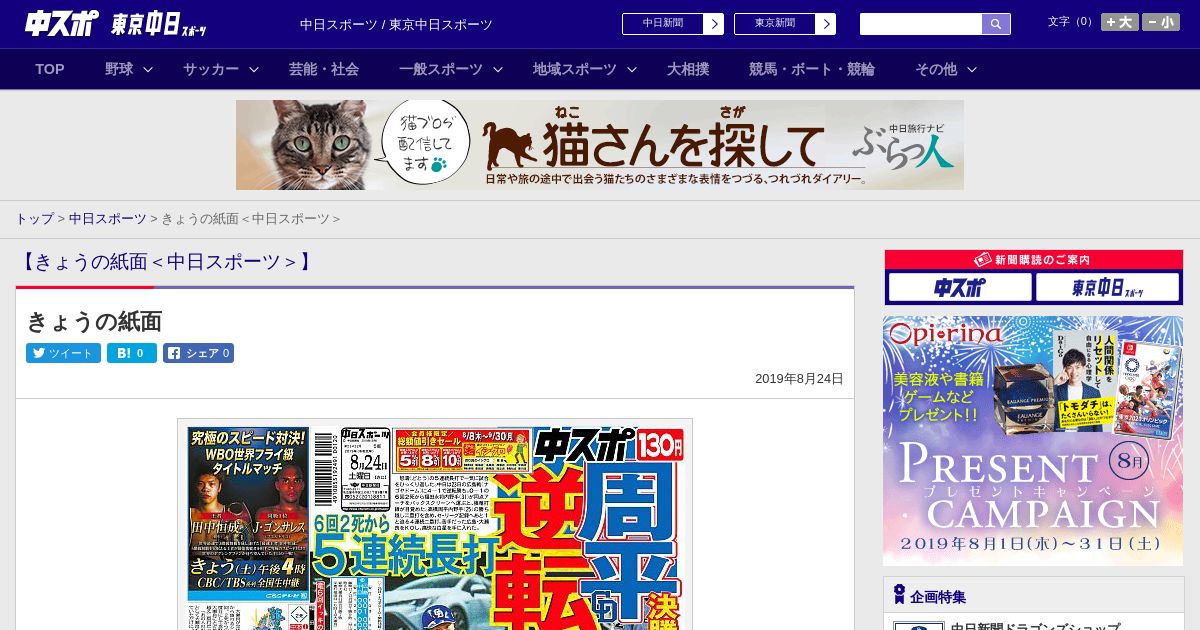
Task: Open the 東京新聞 link button
Action: tap(775, 24)
